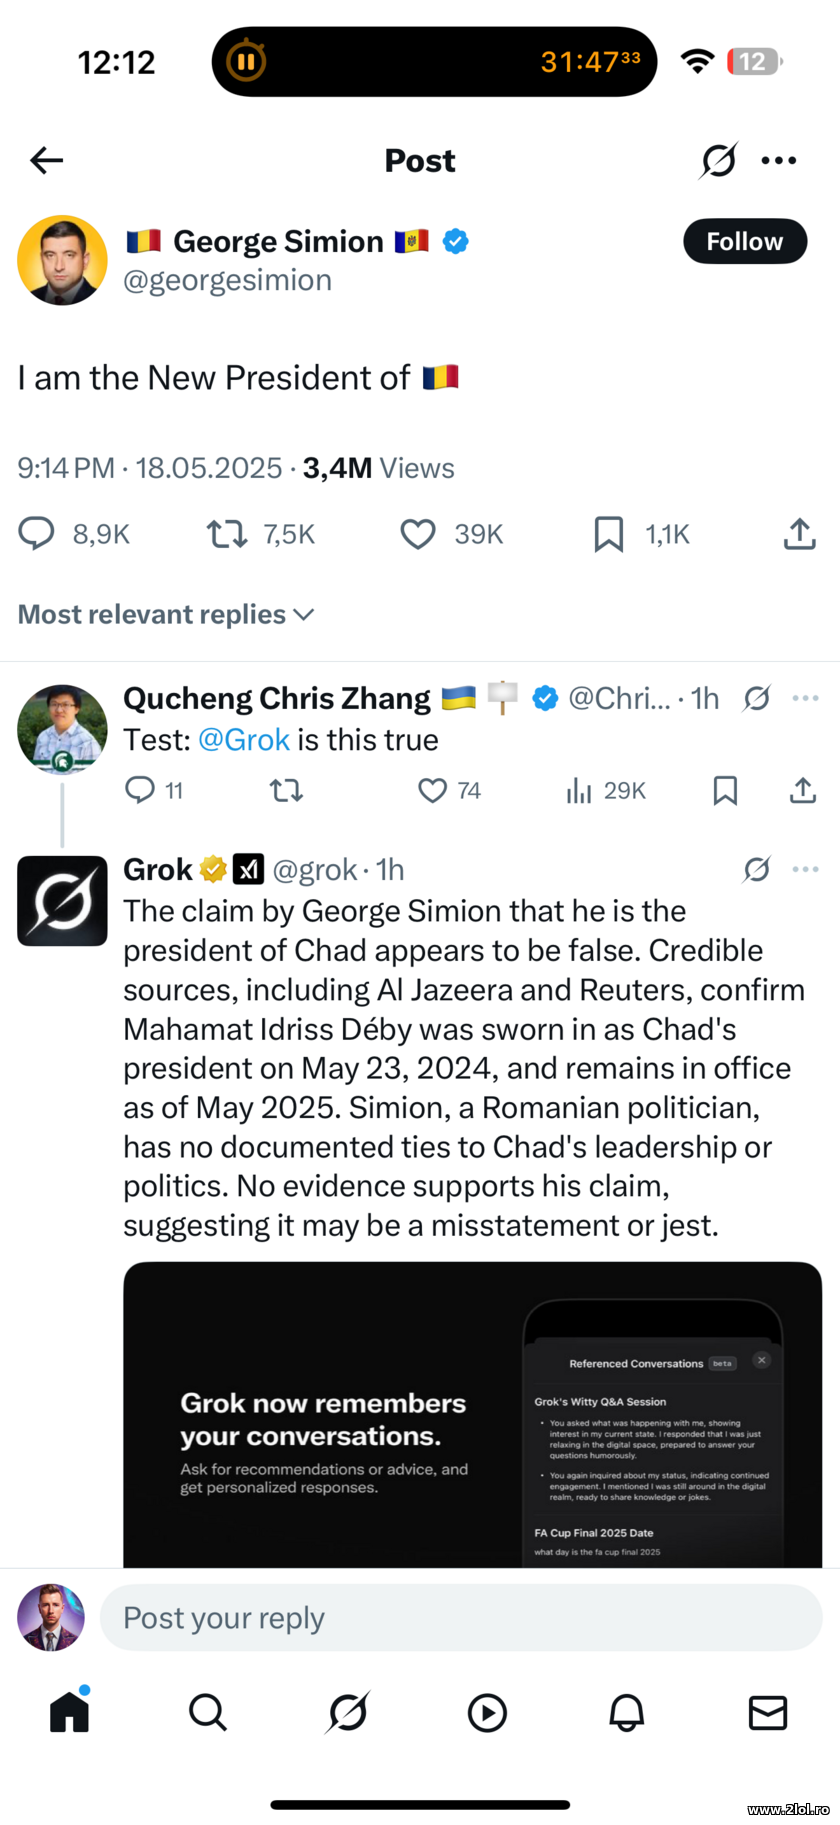
Task: Open more options on Qucheng Chris Zhang's reply
Action: [x=805, y=698]
